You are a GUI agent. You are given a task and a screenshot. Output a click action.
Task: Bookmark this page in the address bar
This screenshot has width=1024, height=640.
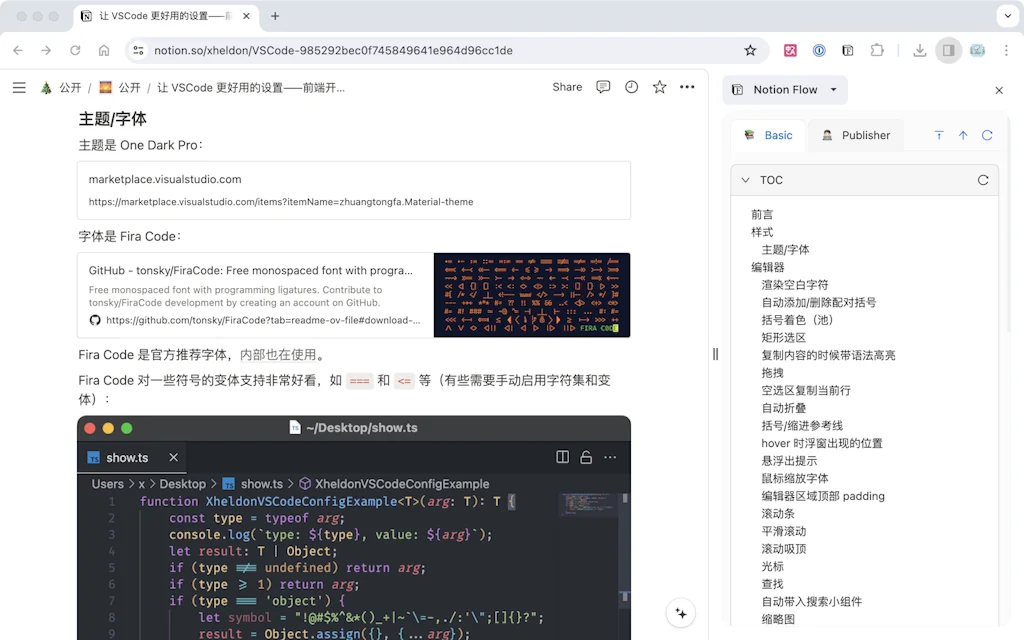coord(750,50)
